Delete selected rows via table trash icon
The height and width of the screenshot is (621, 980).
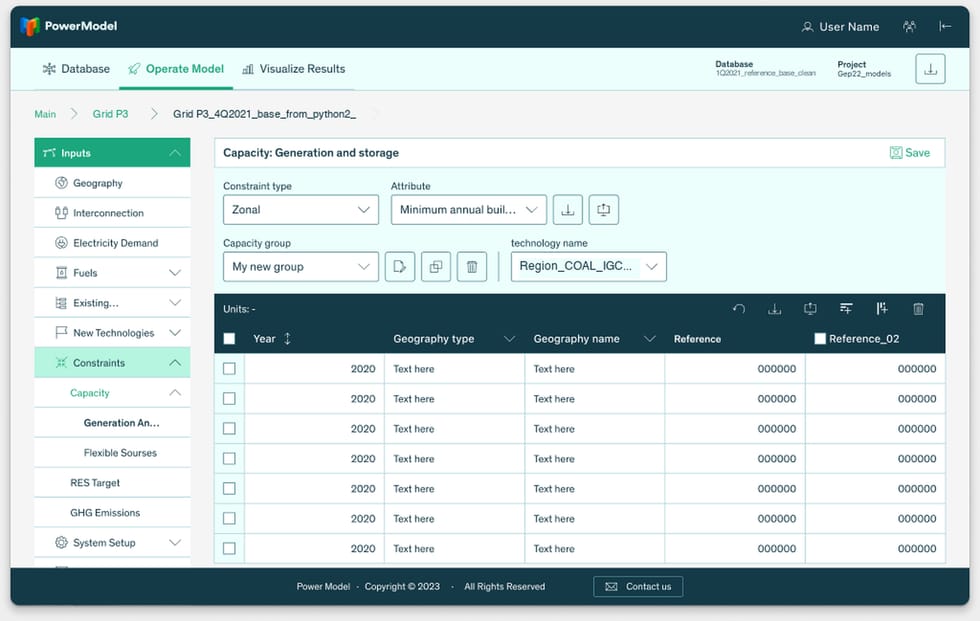click(x=918, y=309)
